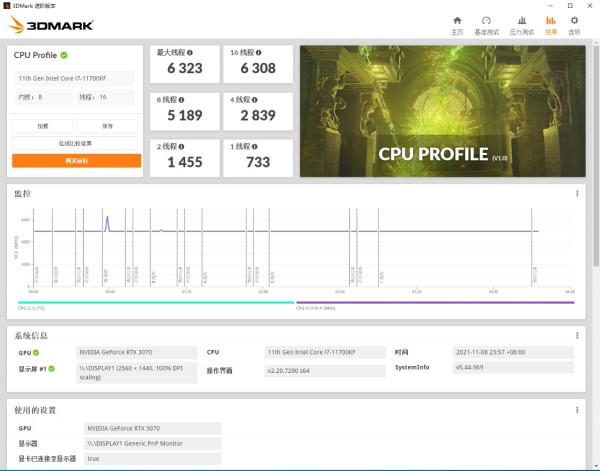The height and width of the screenshot is (471, 600).
Task: Open the 主页 home icon
Action: 457,24
